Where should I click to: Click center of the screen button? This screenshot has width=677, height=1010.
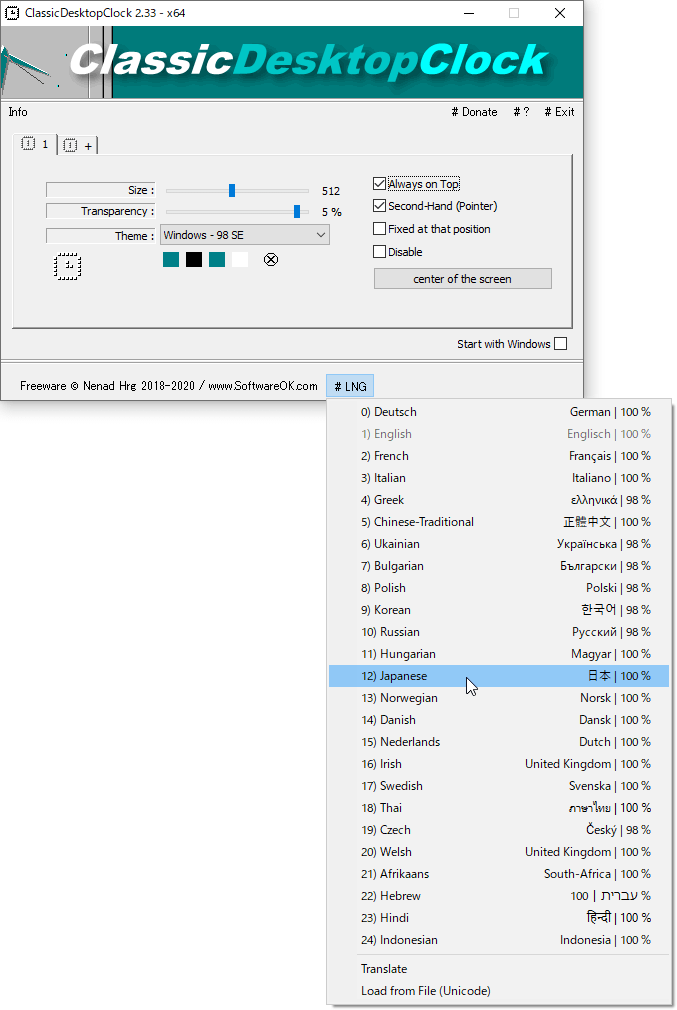(462, 279)
